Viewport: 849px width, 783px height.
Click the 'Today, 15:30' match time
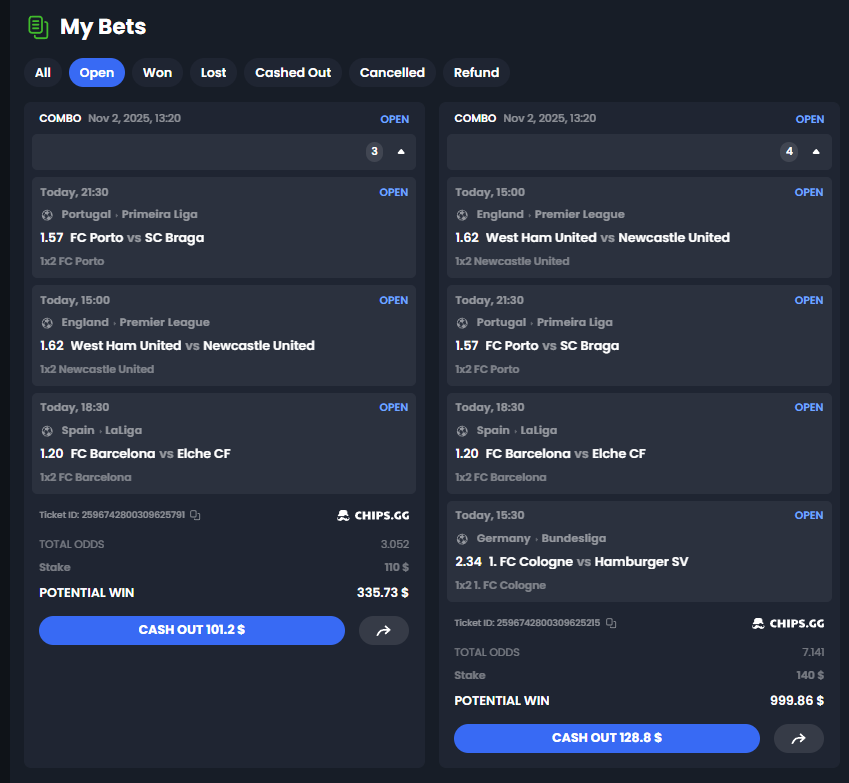pos(489,516)
